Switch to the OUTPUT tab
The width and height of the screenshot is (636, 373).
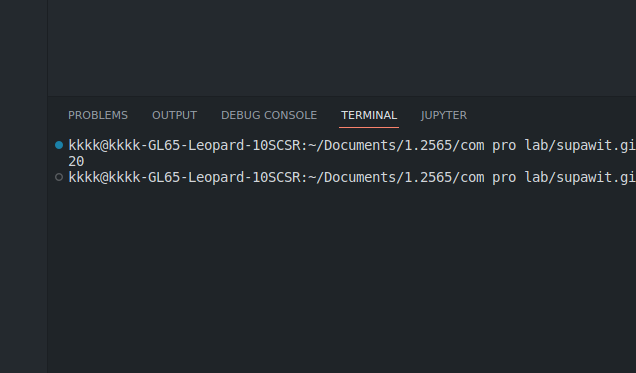tap(174, 116)
